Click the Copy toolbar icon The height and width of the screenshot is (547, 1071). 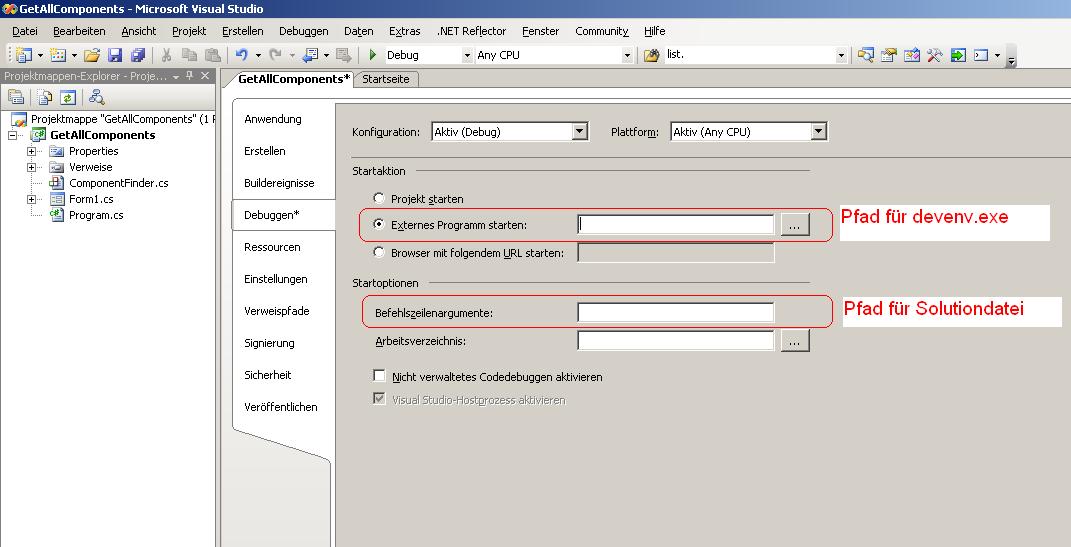click(x=189, y=55)
